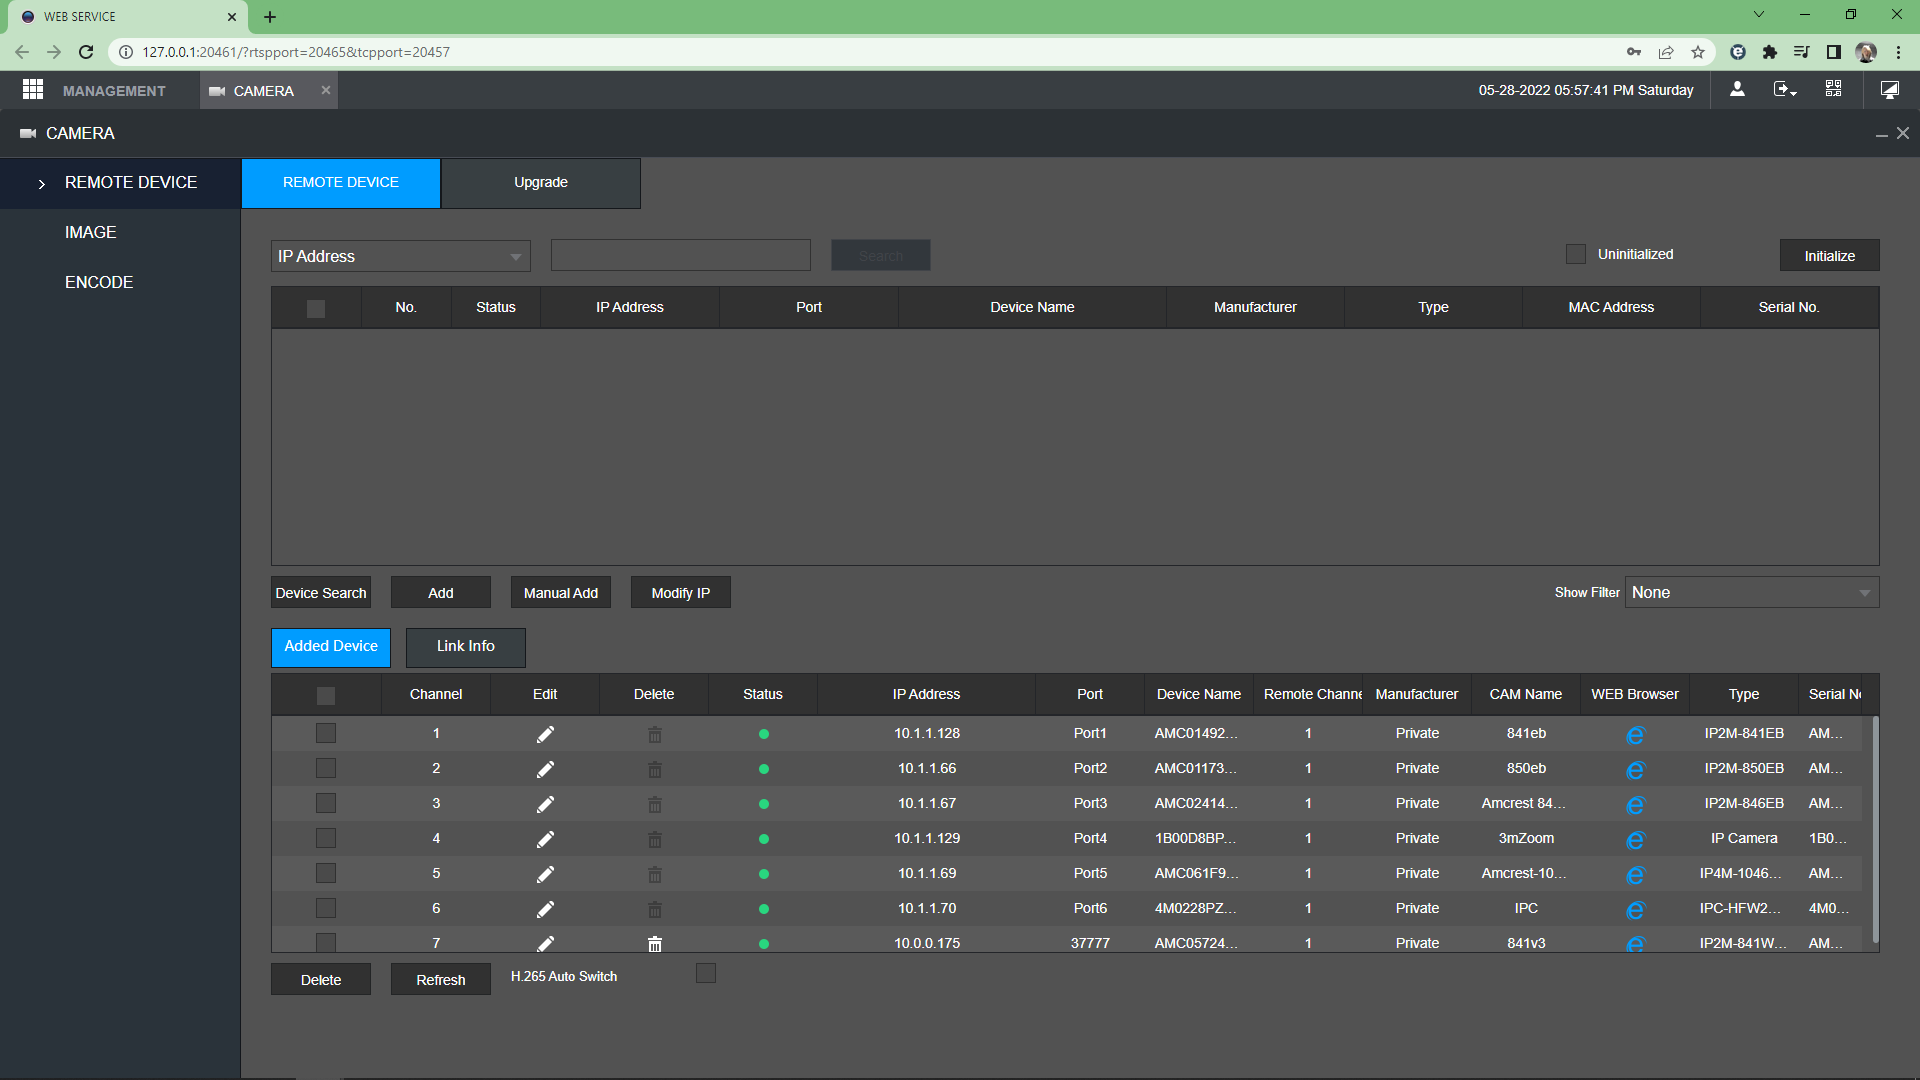Open the user account icon
1920x1080 pixels.
(x=1737, y=89)
